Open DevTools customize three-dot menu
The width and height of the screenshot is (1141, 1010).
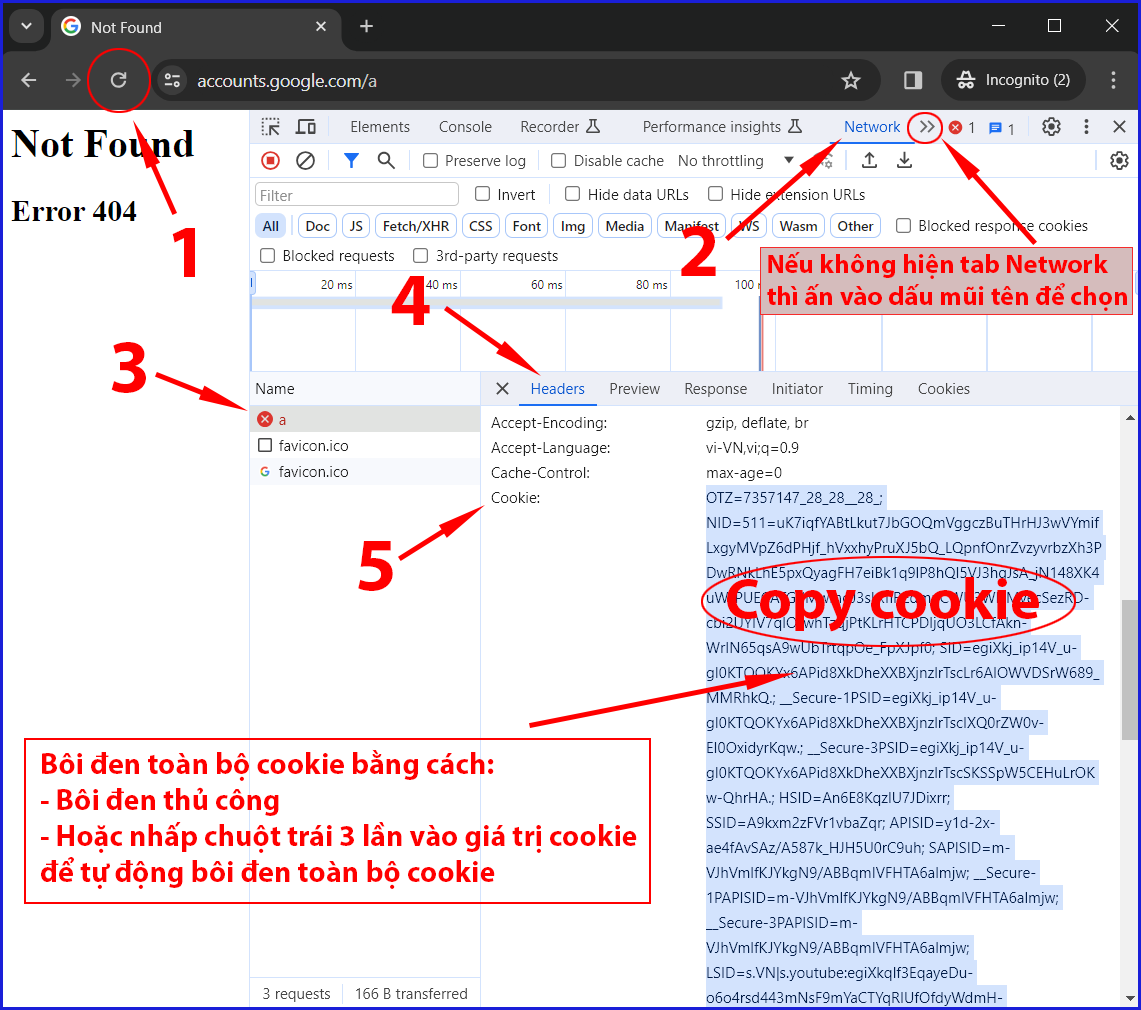tap(1086, 127)
